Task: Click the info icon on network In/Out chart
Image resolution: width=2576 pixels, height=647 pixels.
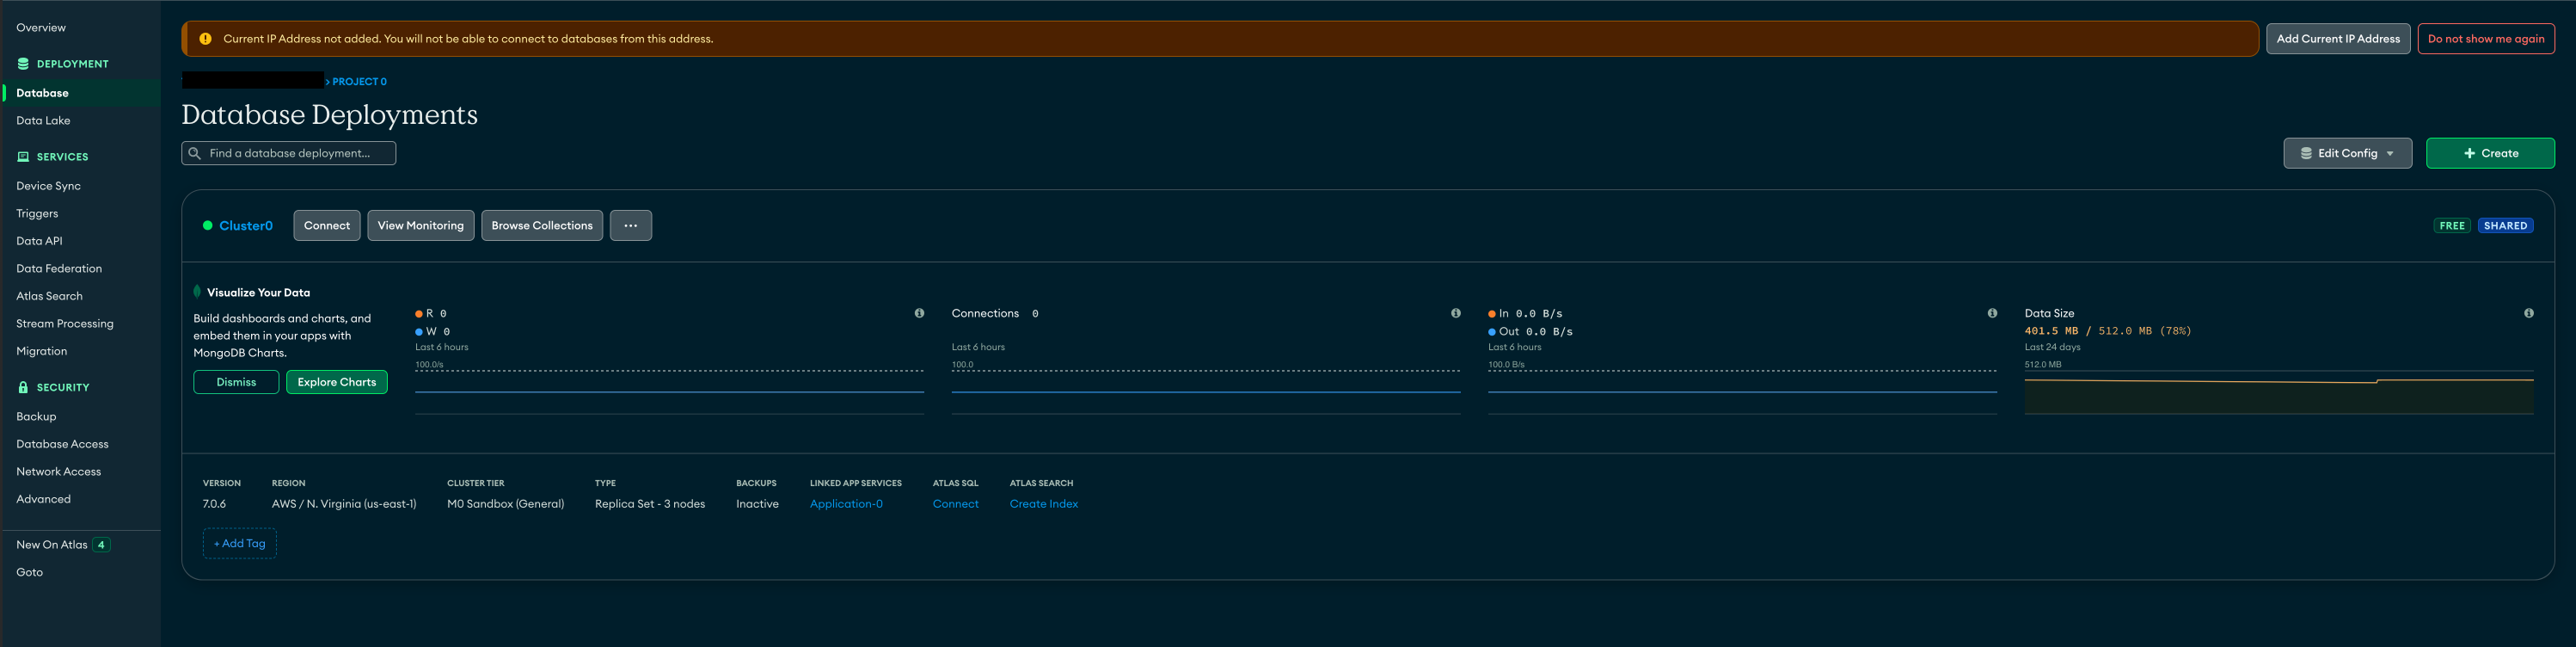Action: [x=1992, y=313]
